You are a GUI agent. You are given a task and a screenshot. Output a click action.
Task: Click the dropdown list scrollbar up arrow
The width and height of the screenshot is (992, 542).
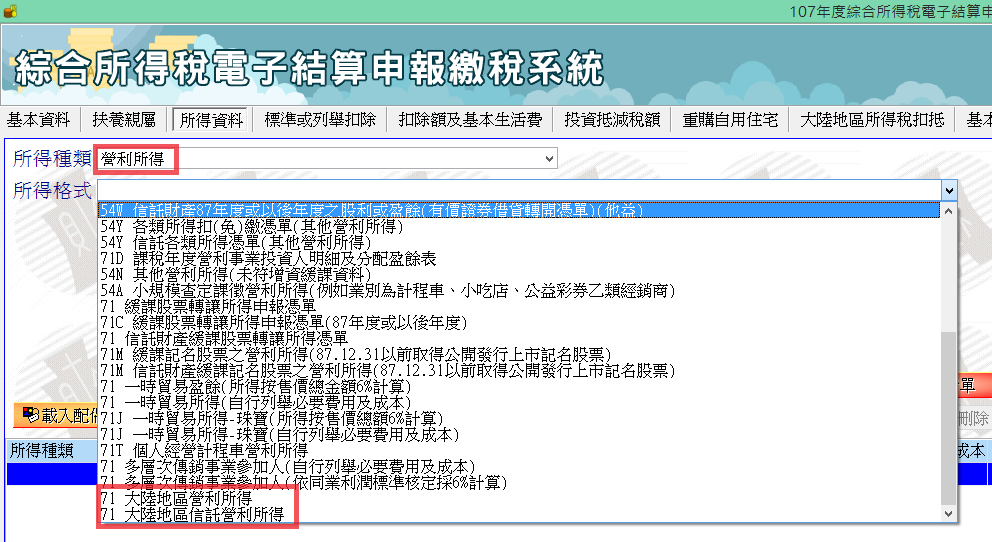tap(949, 211)
